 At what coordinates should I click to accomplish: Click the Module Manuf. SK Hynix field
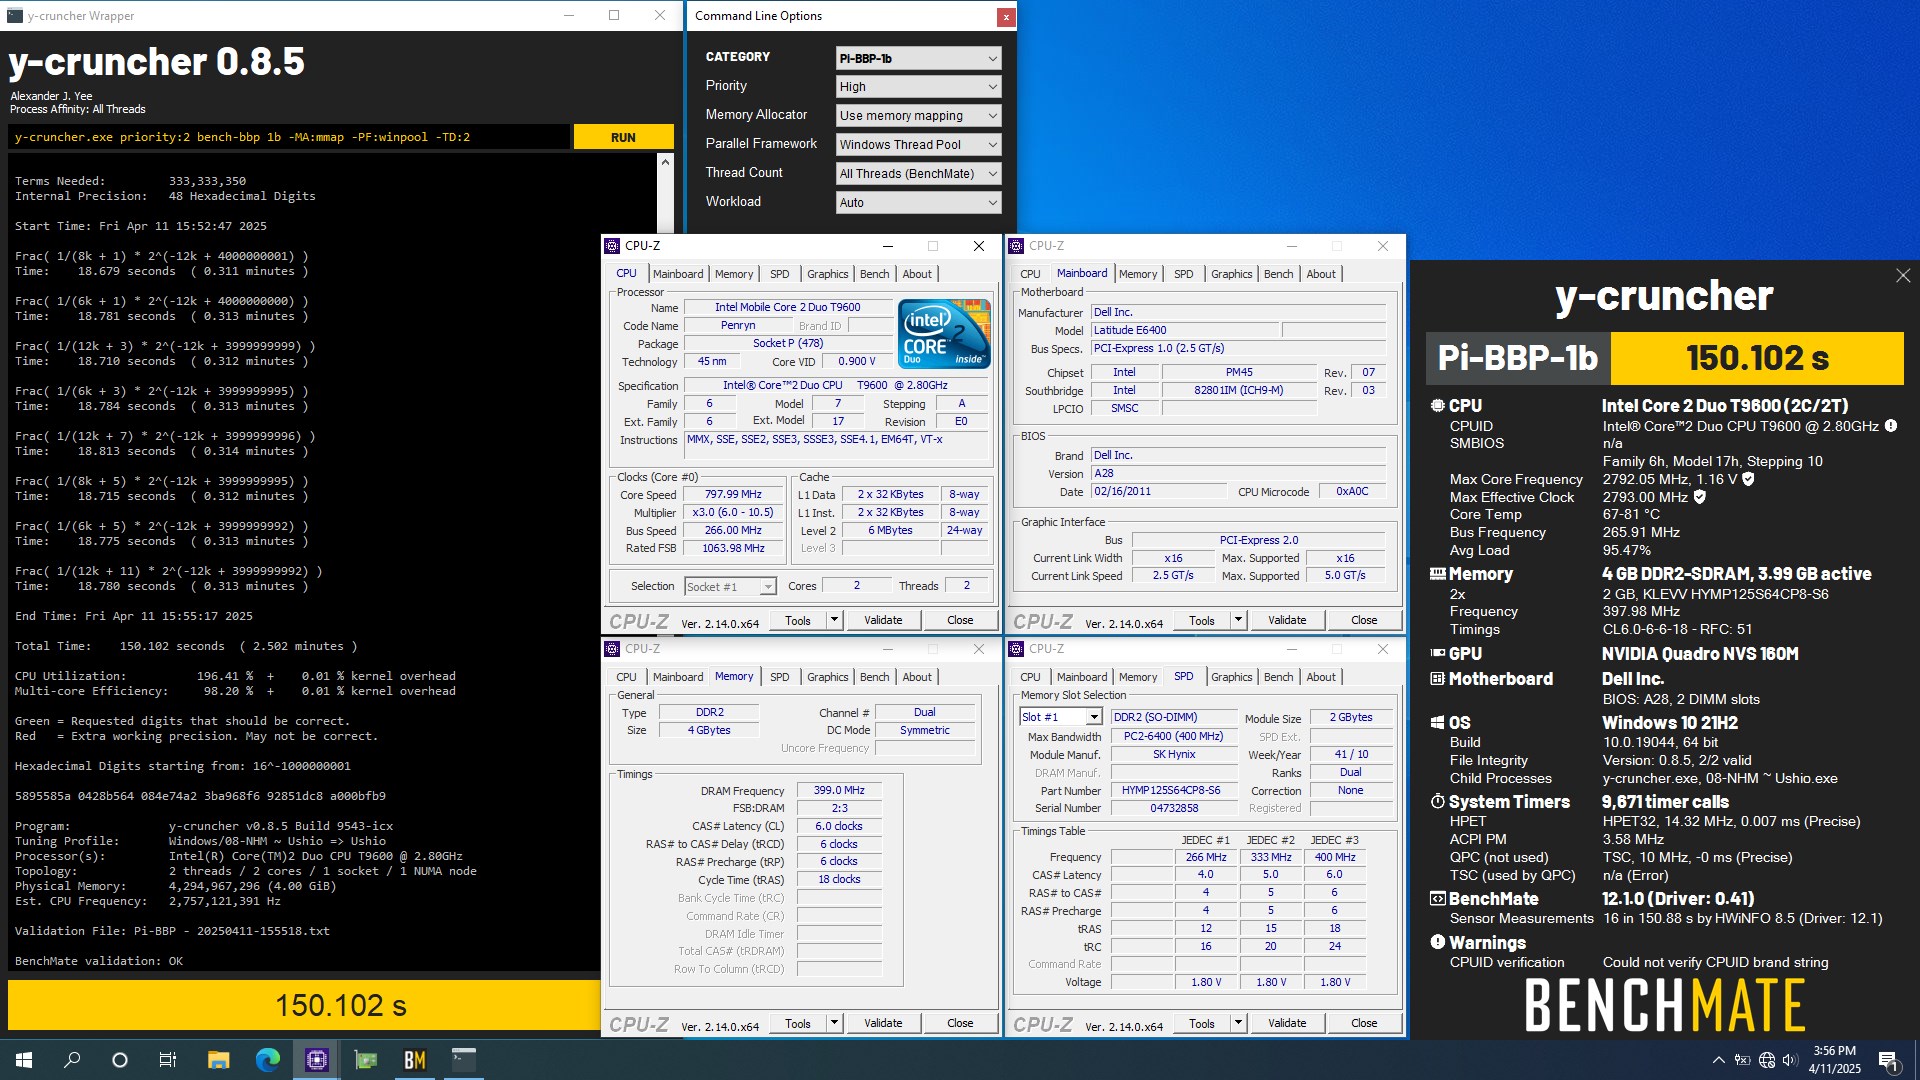coord(1173,754)
